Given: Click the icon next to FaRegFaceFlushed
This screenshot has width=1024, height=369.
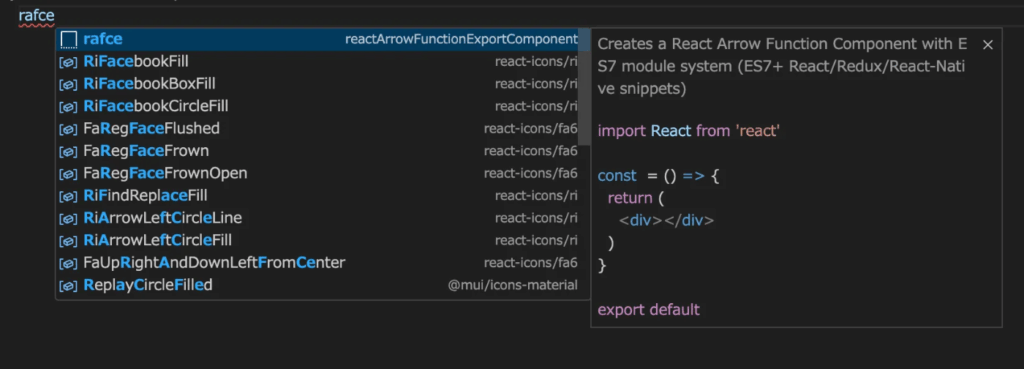Looking at the screenshot, I should (69, 129).
